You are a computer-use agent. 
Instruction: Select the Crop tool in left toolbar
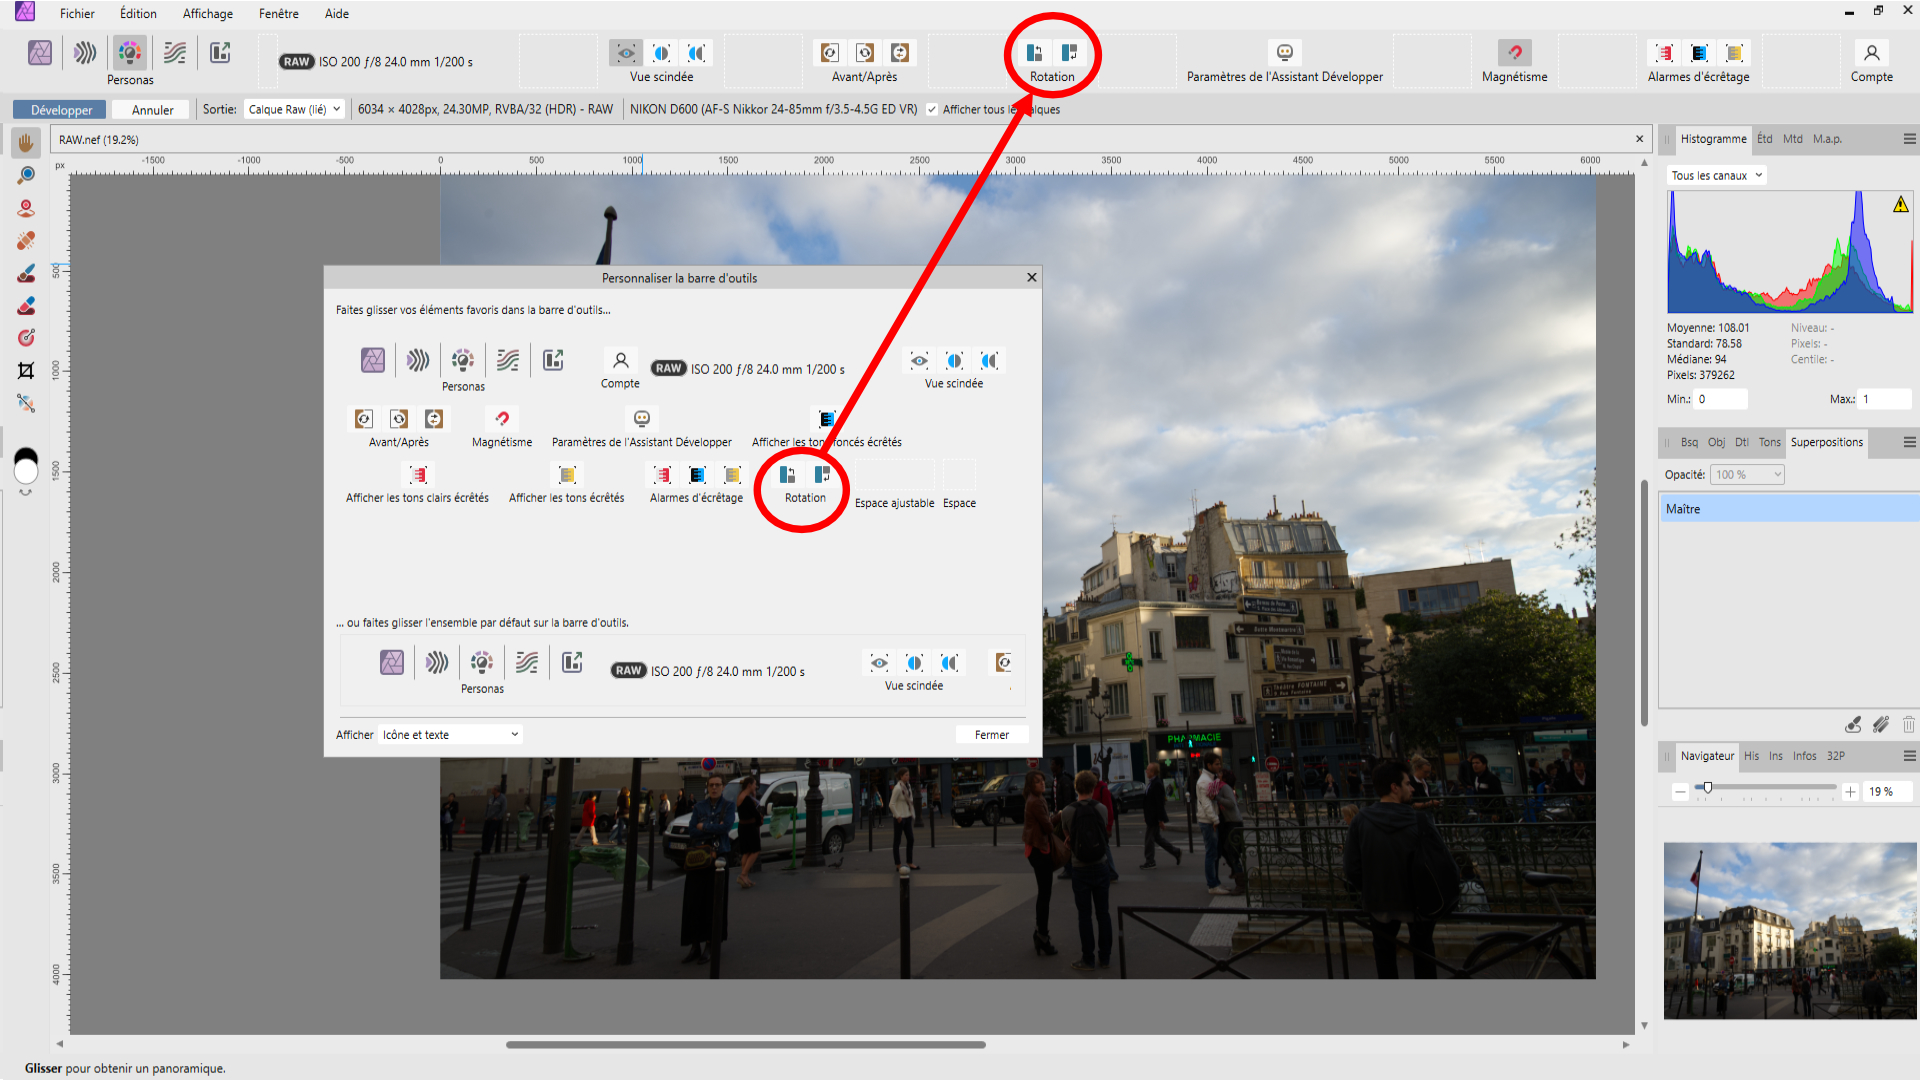pyautogui.click(x=26, y=371)
